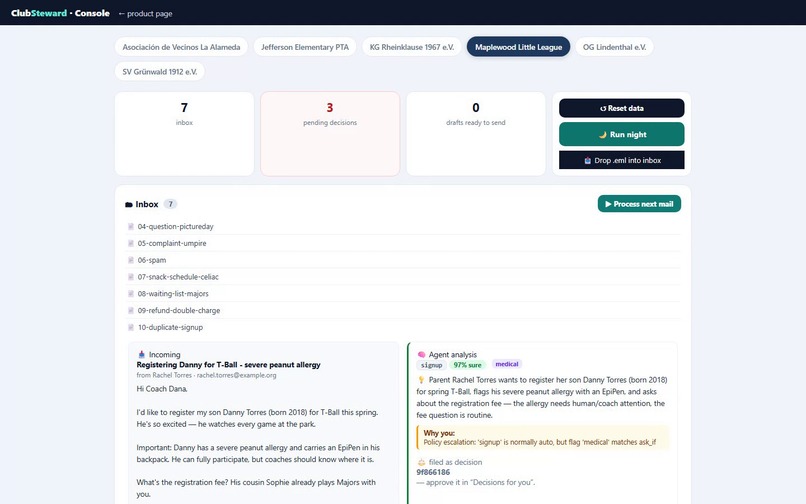
Task: Select the Maplewood Little League tab
Action: (x=518, y=47)
